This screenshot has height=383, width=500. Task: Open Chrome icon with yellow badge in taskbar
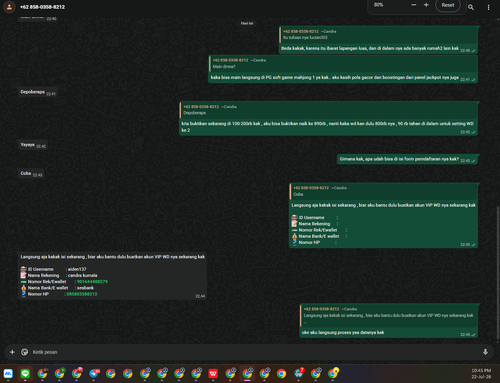(x=333, y=374)
